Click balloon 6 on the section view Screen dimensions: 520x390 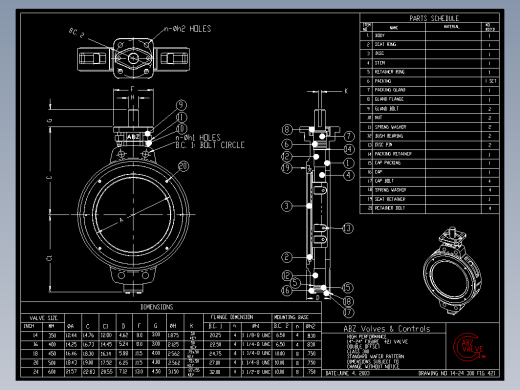pos(287,144)
